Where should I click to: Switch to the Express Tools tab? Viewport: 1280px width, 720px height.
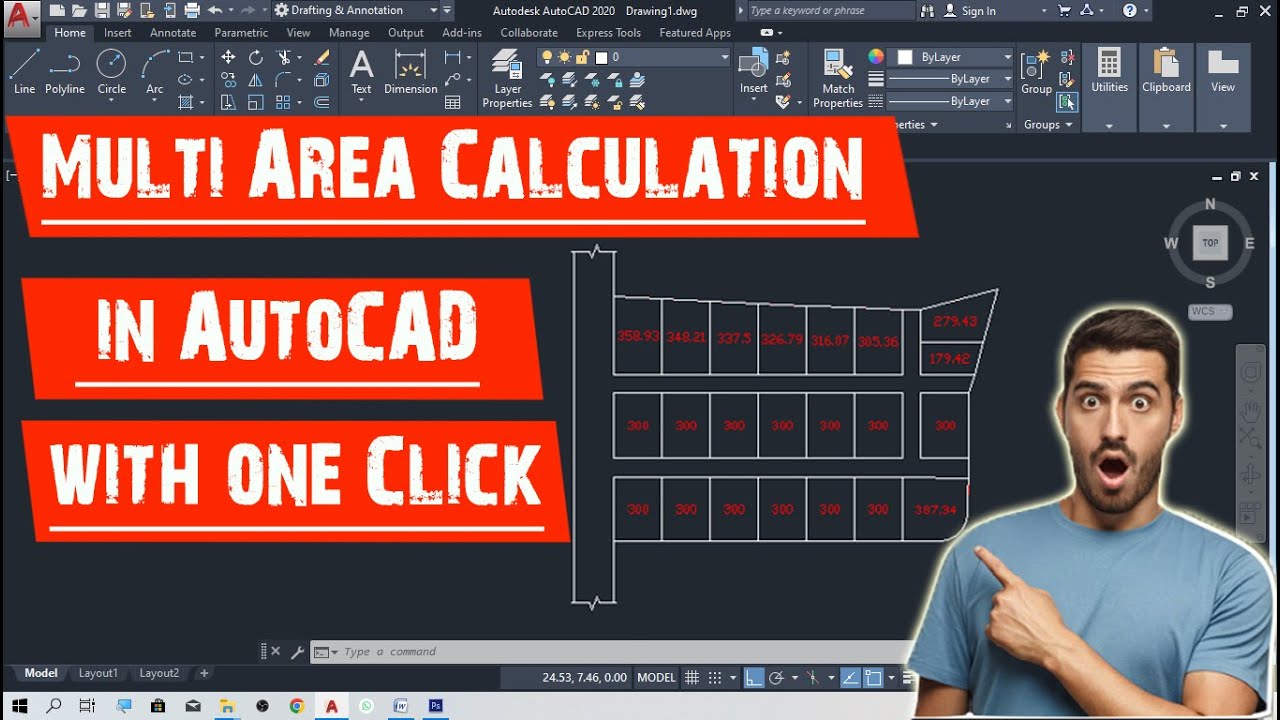tap(608, 32)
